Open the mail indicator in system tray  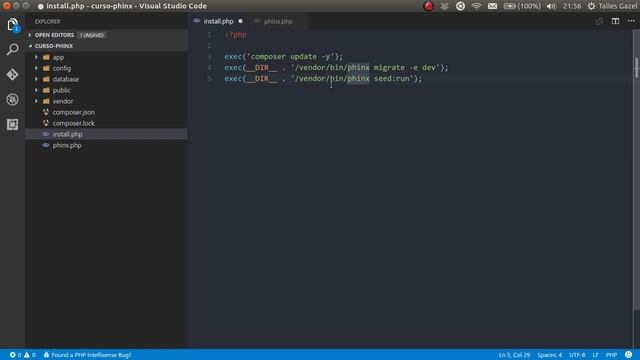click(492, 6)
